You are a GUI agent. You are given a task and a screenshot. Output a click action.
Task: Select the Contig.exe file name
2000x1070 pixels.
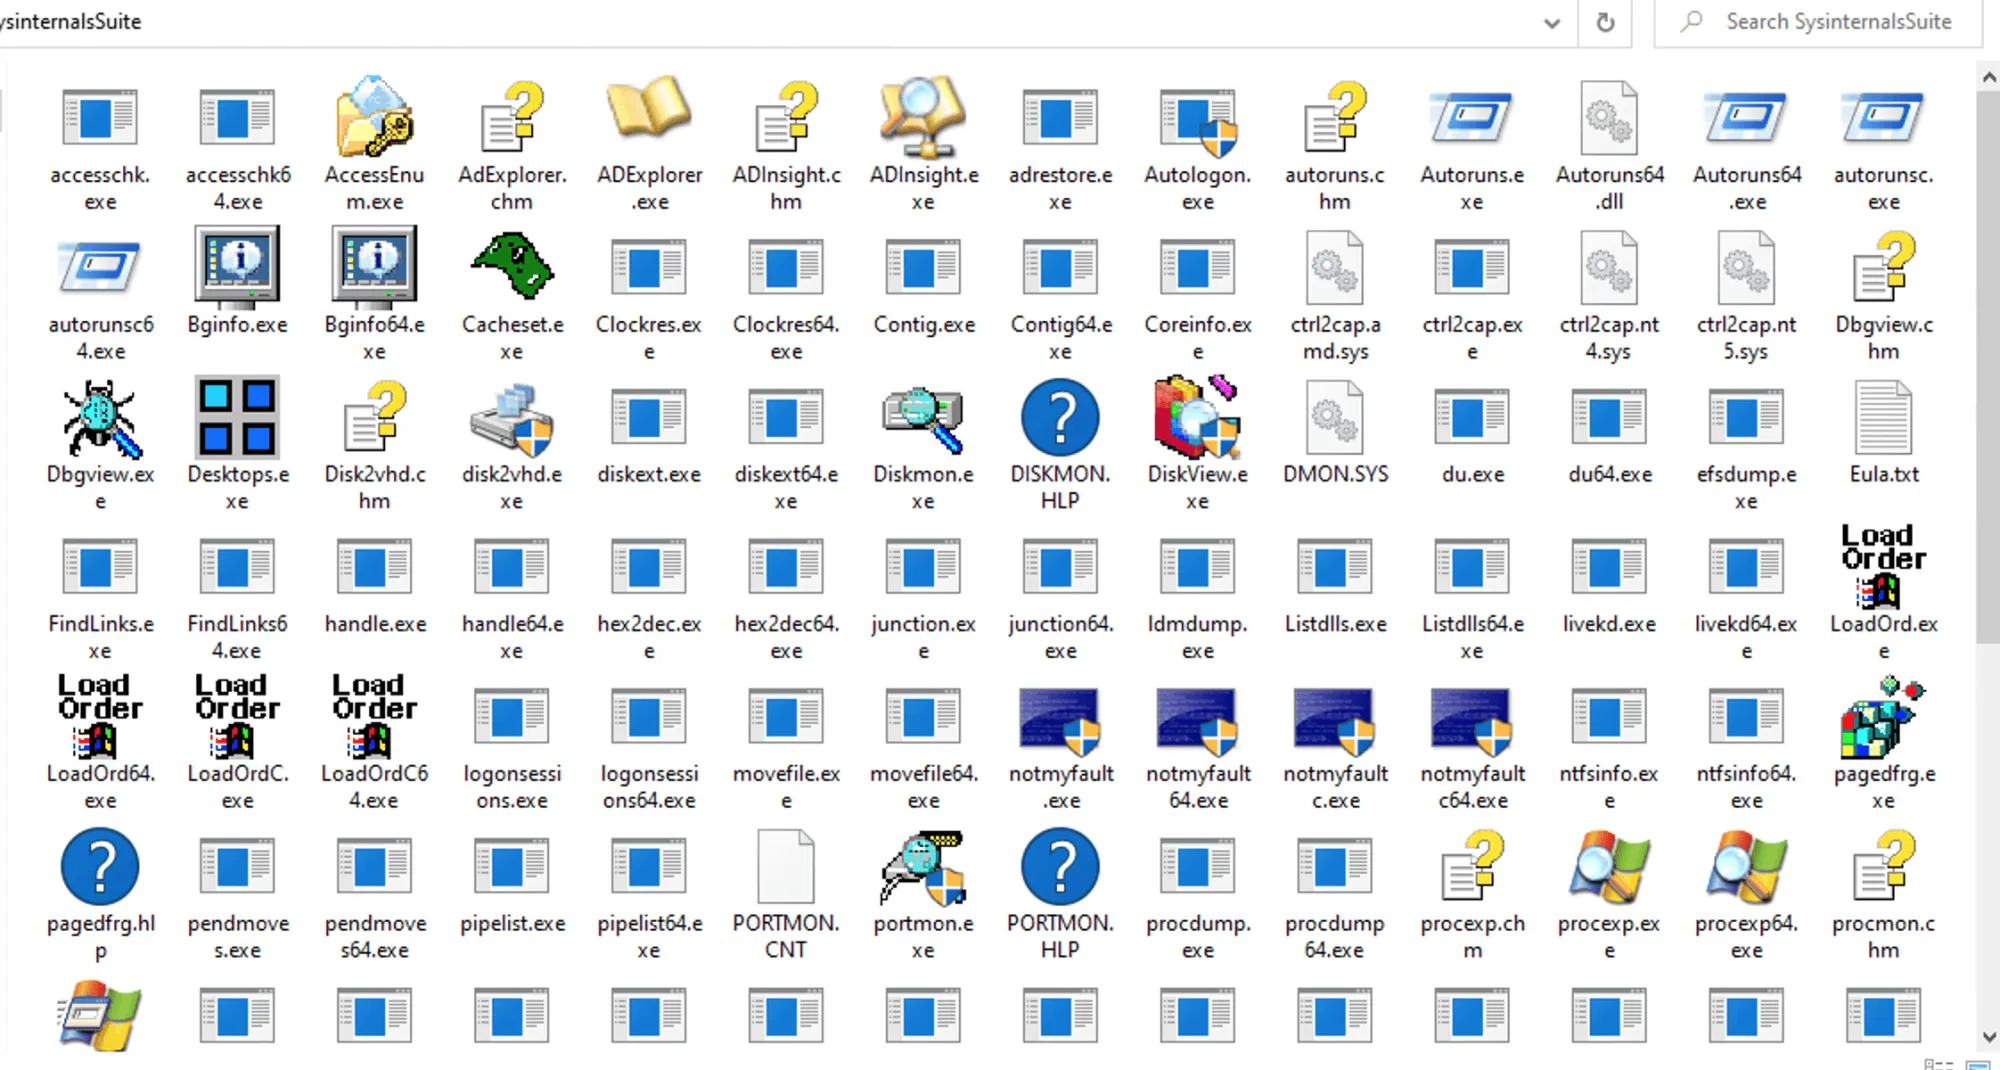point(924,325)
